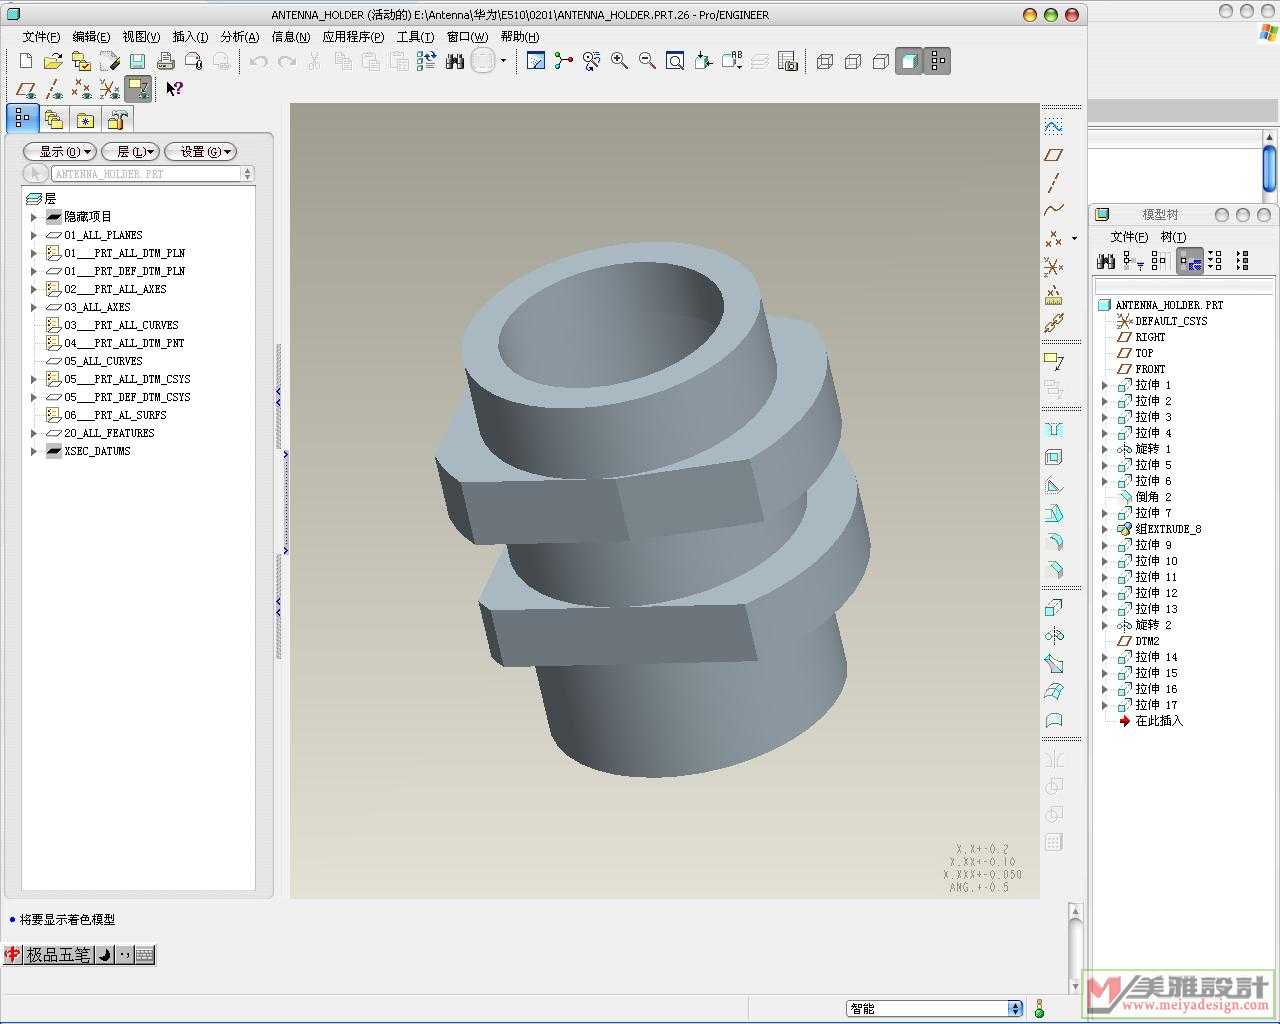The width and height of the screenshot is (1280, 1024).
Task: Open the View Manager icon
Action: click(x=788, y=62)
